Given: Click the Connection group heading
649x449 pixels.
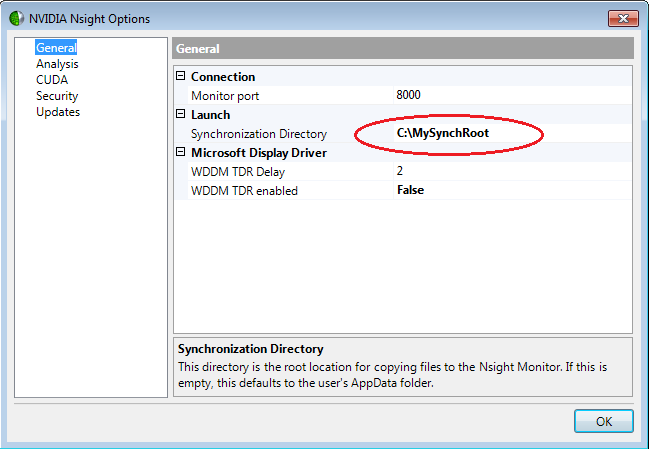Looking at the screenshot, I should coord(223,77).
